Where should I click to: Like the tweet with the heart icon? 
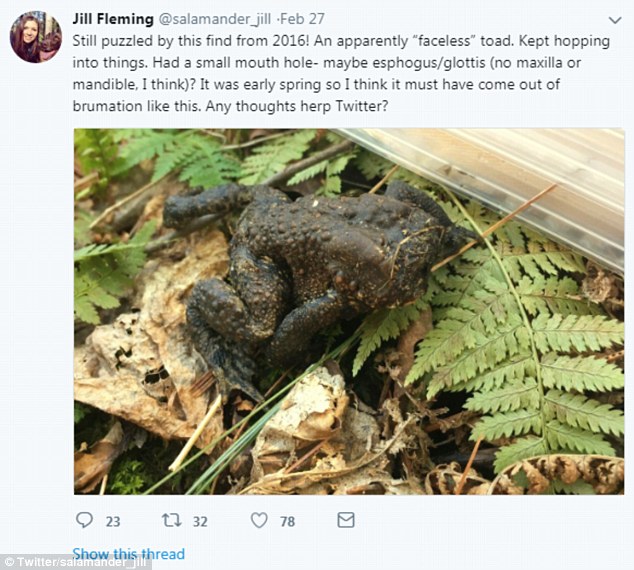(259, 520)
